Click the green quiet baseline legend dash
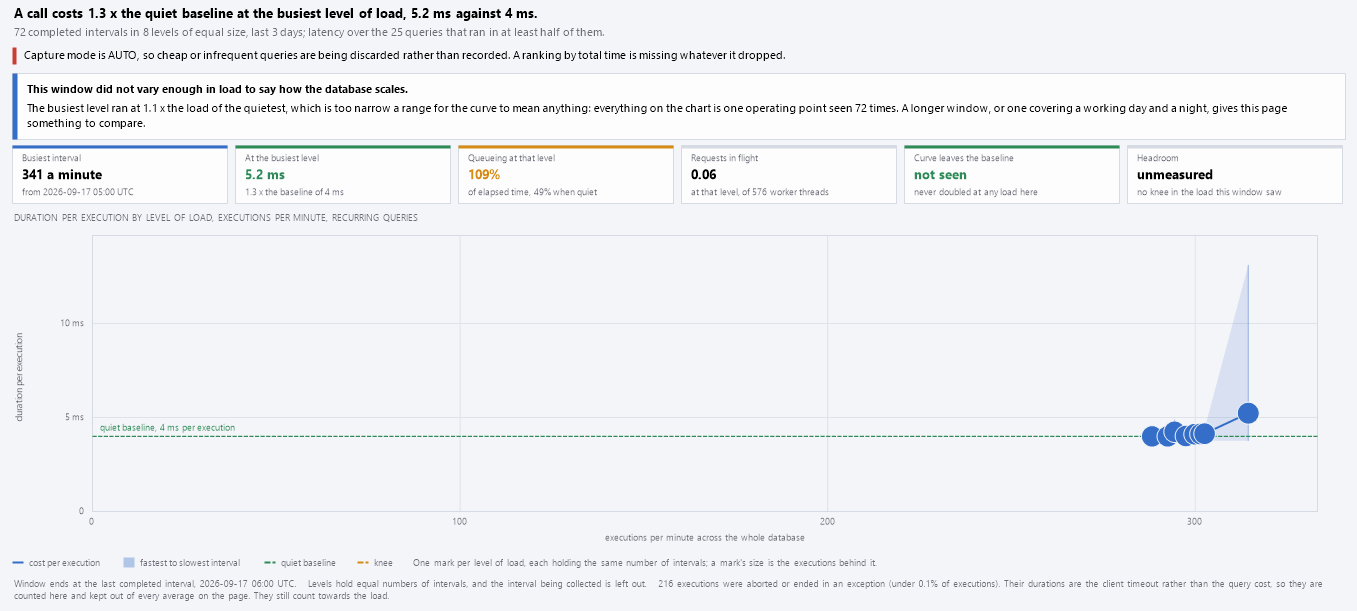The image size is (1357, 611). (x=270, y=563)
